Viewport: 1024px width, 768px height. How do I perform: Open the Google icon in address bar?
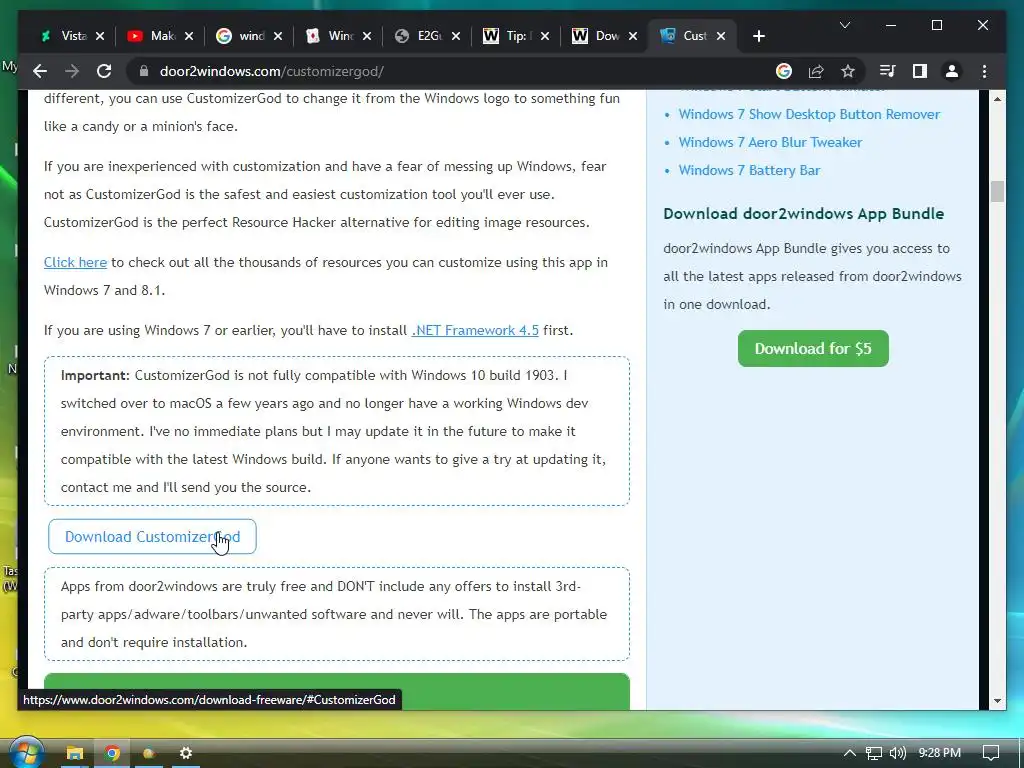pos(784,71)
